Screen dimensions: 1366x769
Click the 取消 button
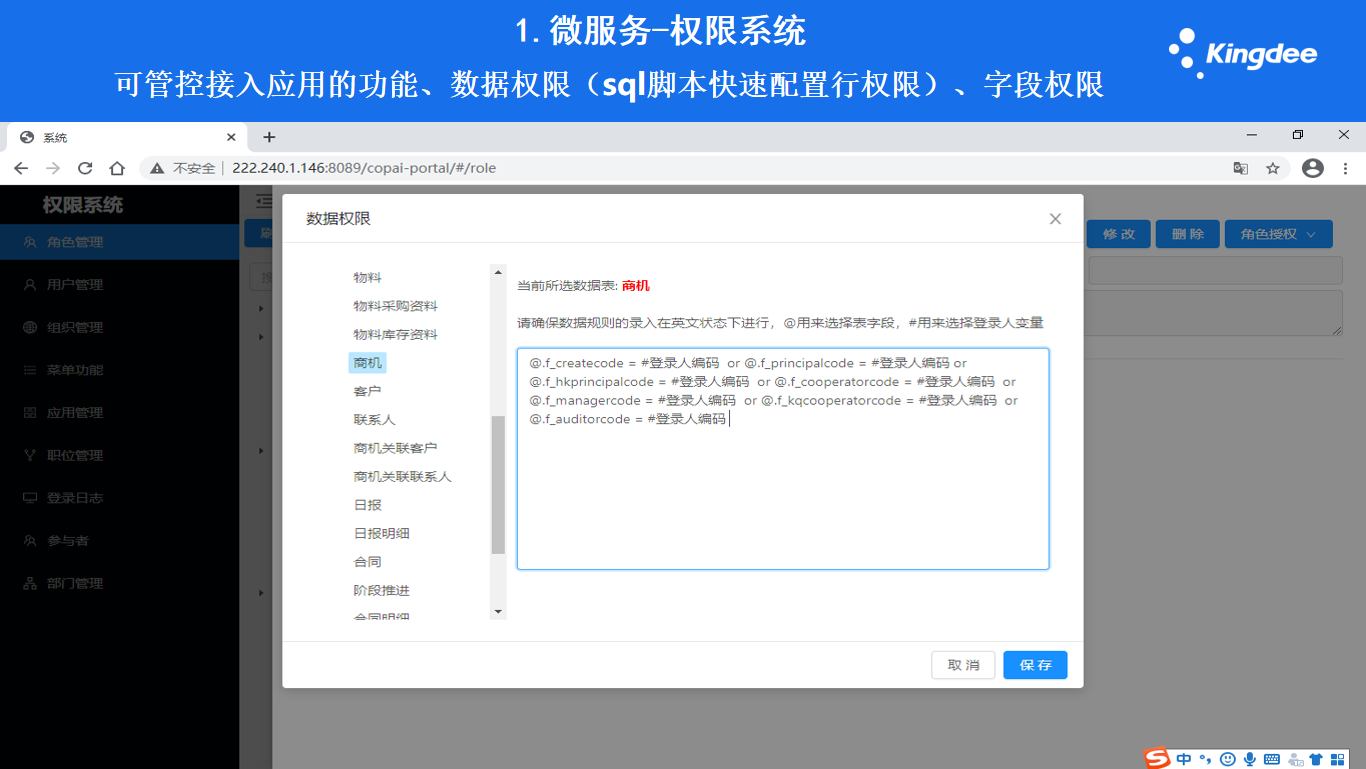pyautogui.click(x=963, y=665)
